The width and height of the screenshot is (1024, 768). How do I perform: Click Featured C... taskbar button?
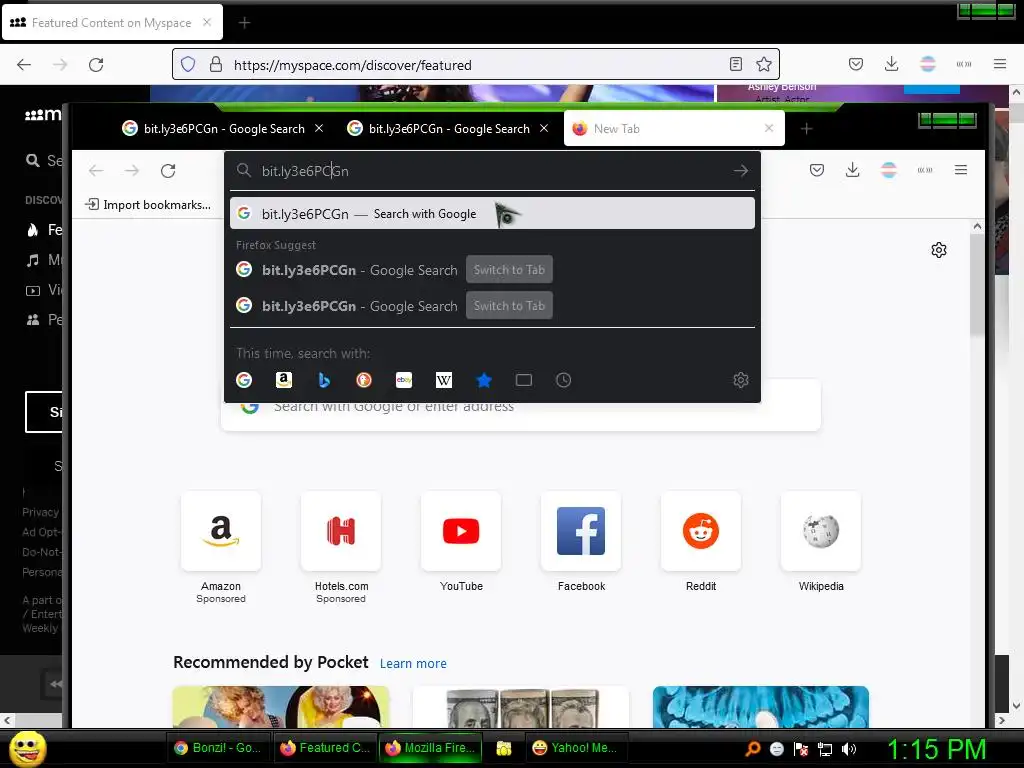325,748
